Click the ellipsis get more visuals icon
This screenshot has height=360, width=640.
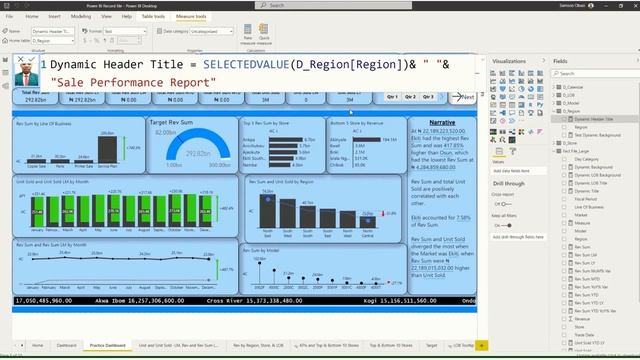521,121
